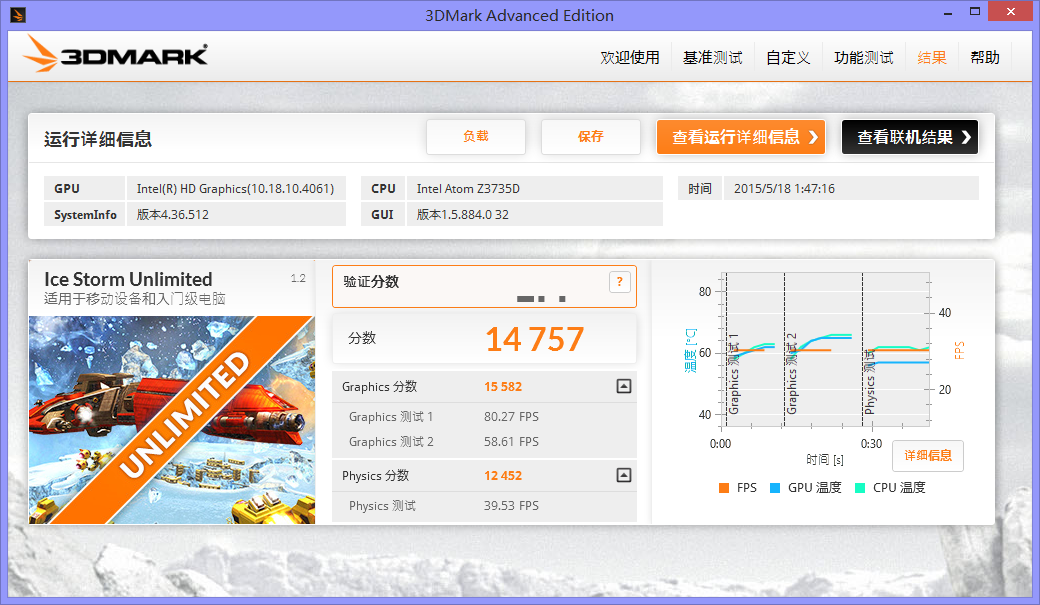Click the Ice Storm Unlimited title
The image size is (1040, 605).
[128, 279]
